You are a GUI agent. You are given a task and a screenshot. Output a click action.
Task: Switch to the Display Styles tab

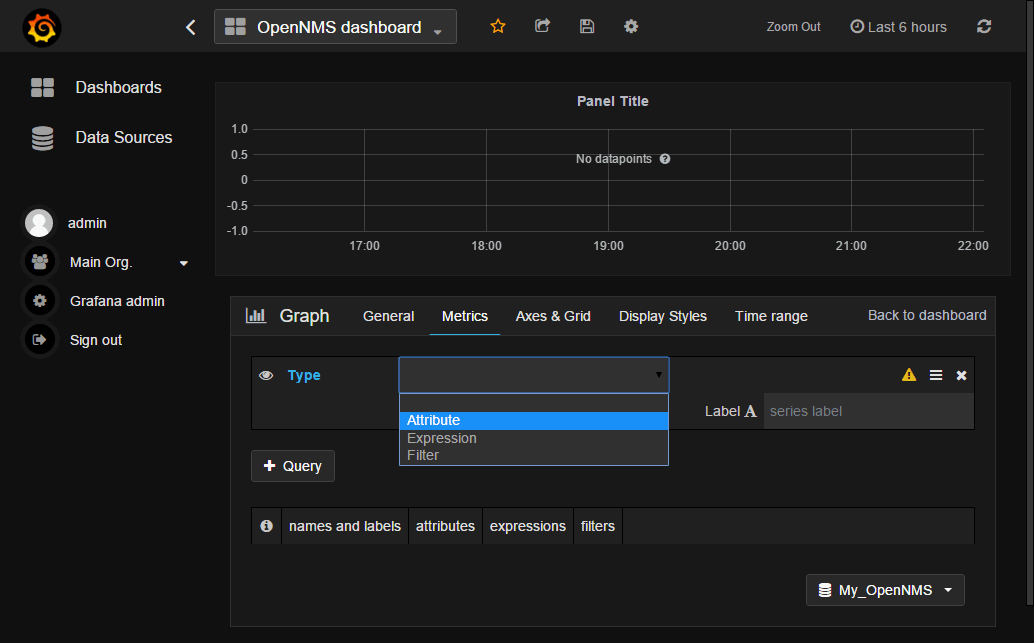coord(663,316)
